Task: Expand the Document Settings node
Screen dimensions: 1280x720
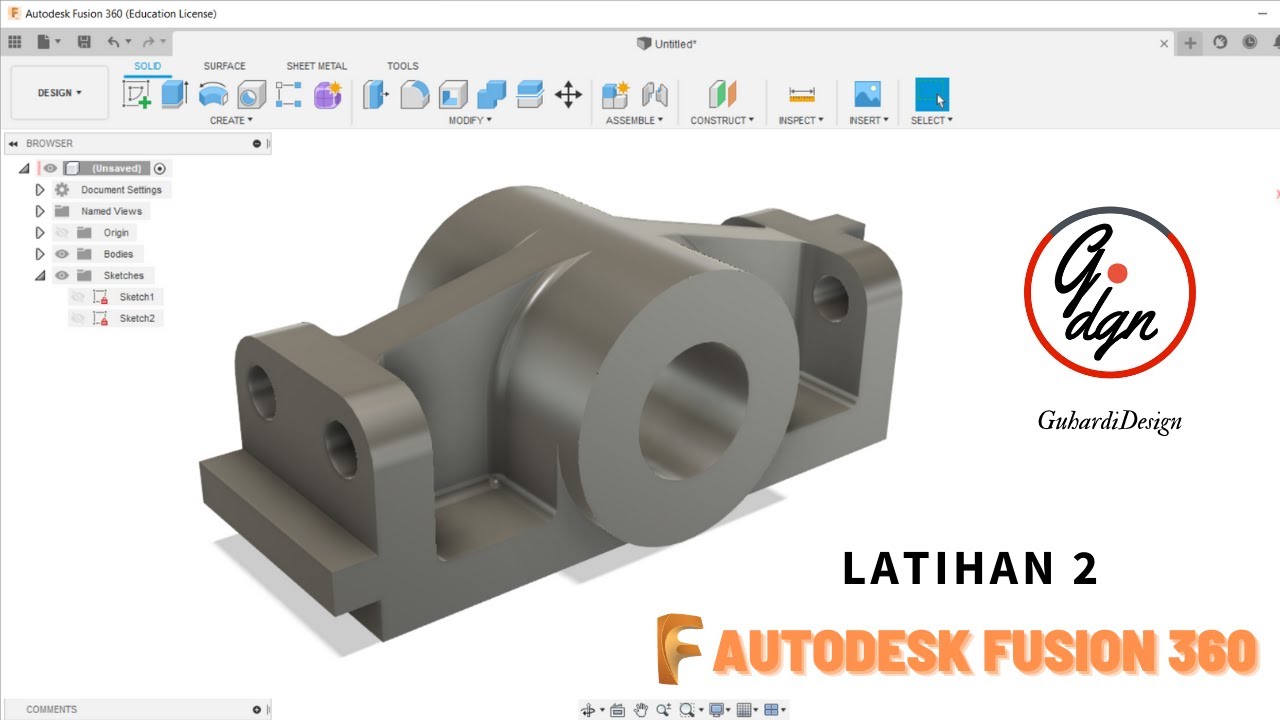Action: coord(40,190)
